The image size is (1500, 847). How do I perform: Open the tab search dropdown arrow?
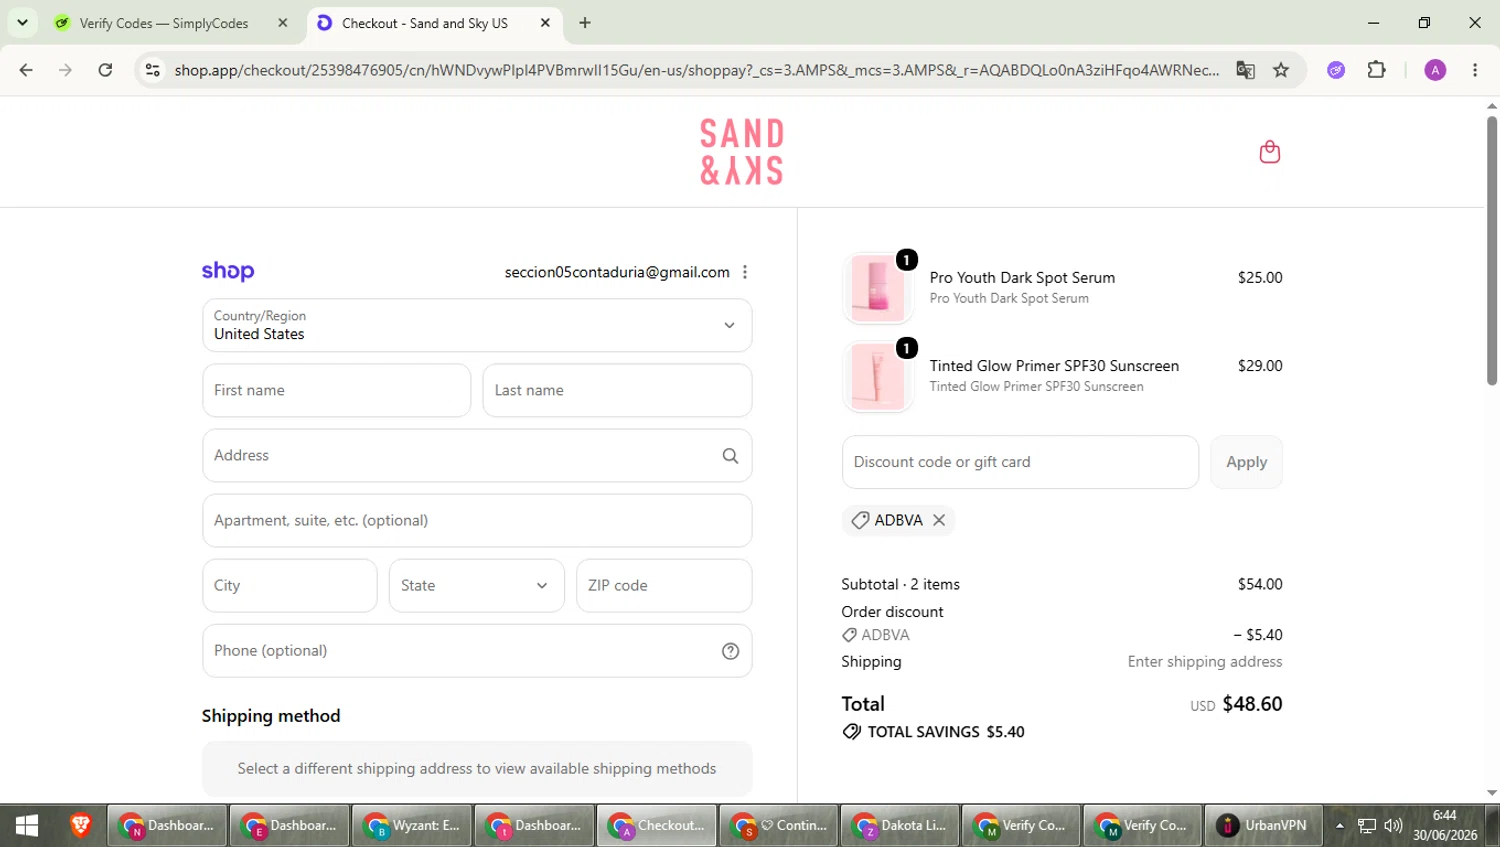(x=22, y=23)
